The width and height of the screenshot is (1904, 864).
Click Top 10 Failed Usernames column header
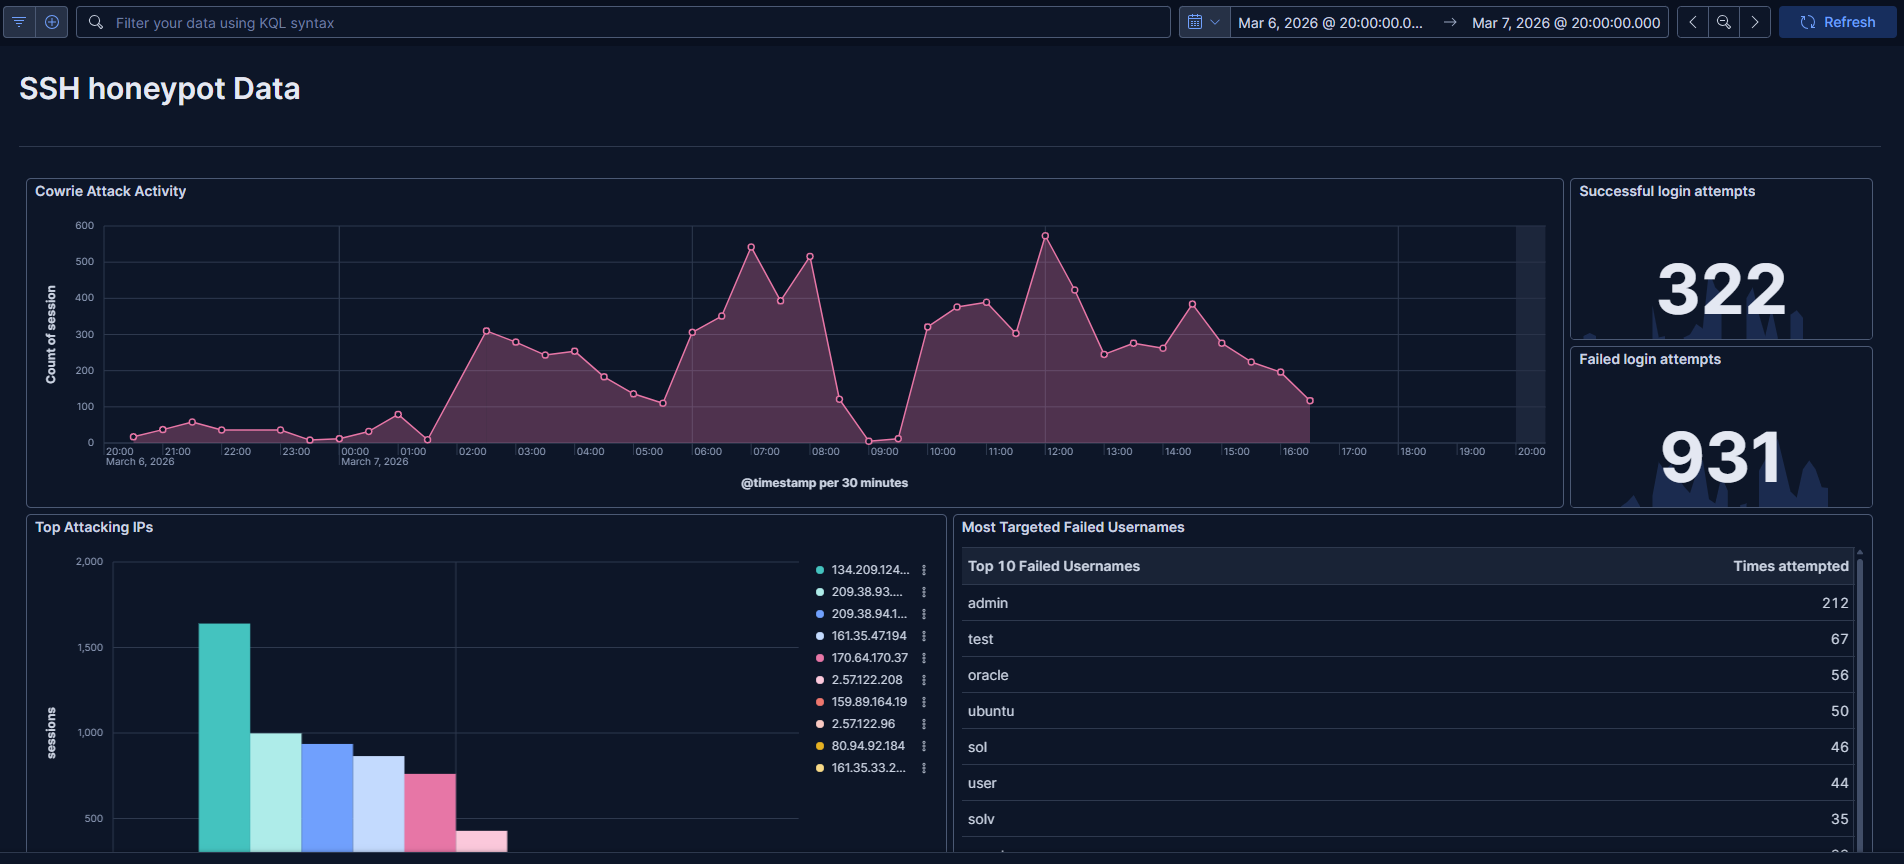[1053, 566]
